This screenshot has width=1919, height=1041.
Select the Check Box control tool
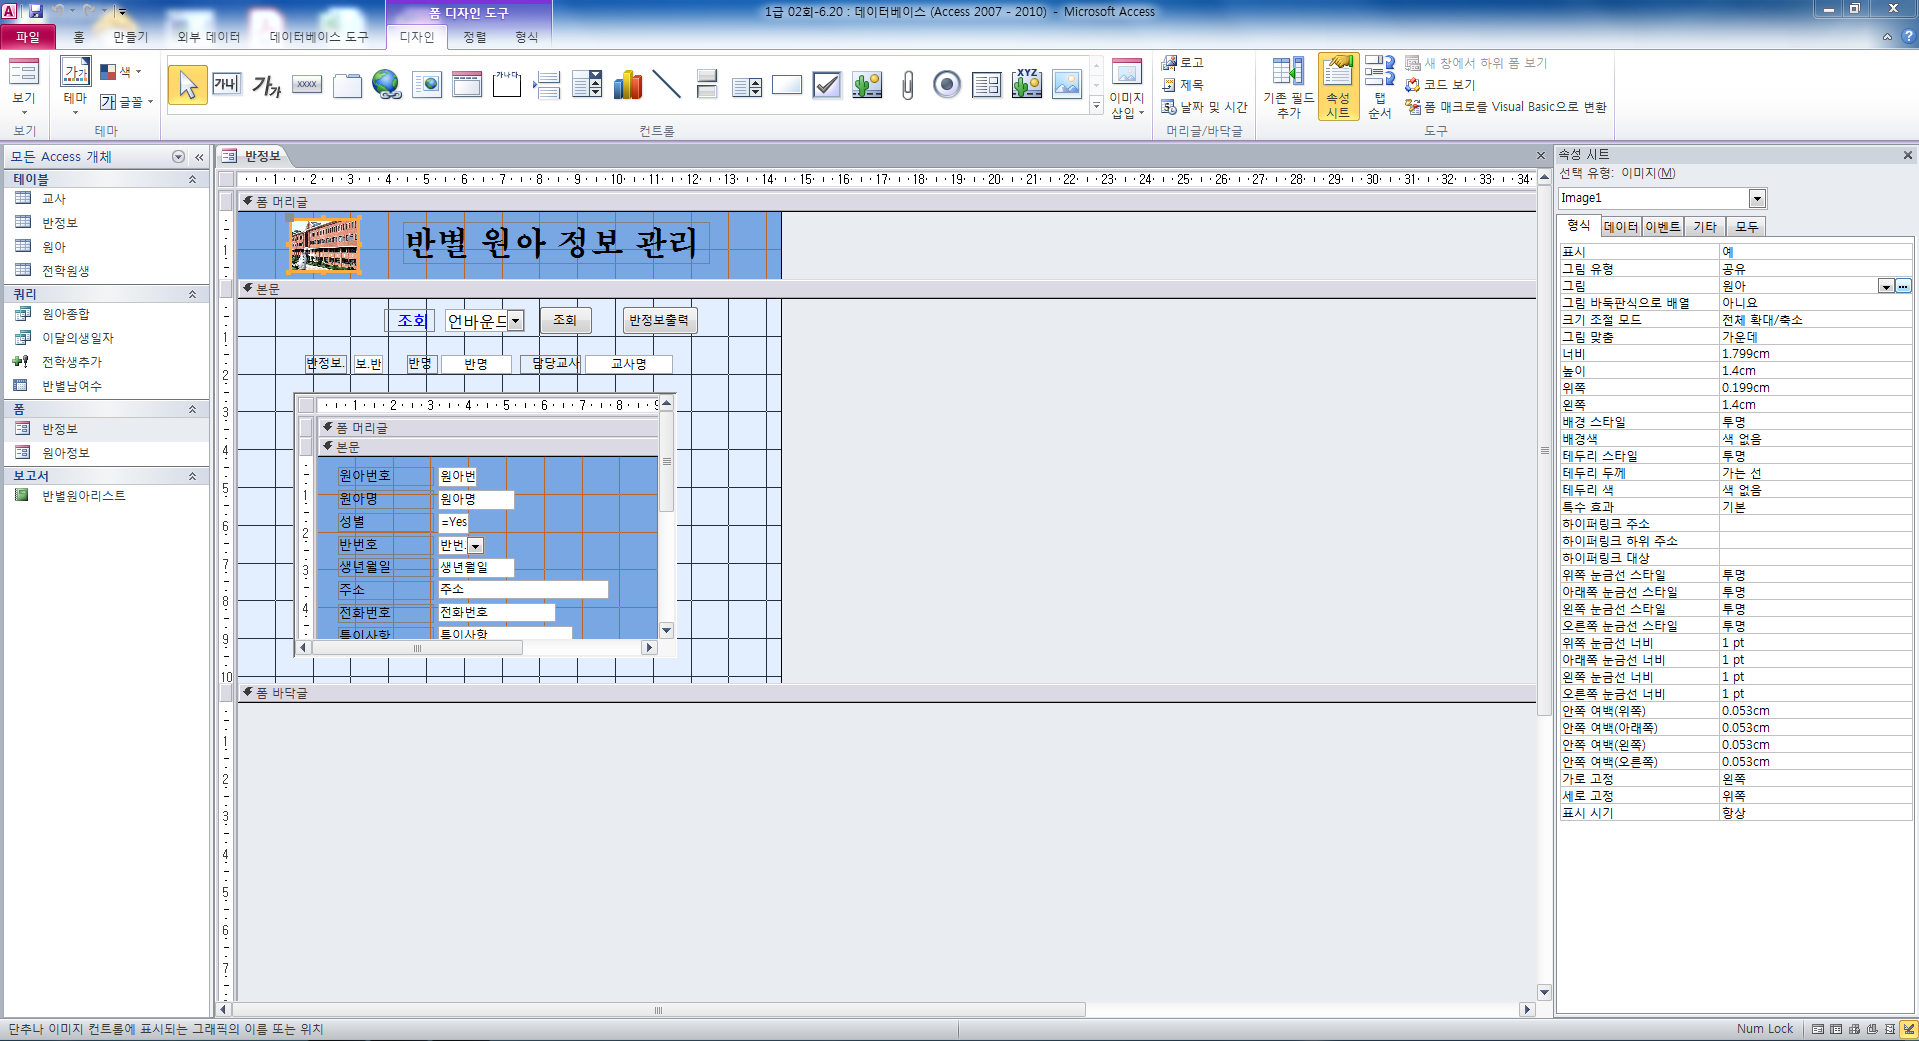pyautogui.click(x=827, y=85)
